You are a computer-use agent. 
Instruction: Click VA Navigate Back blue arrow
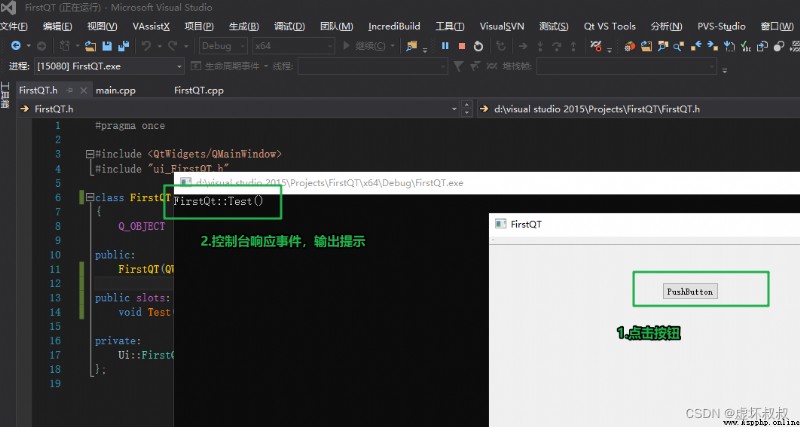(x=696, y=46)
